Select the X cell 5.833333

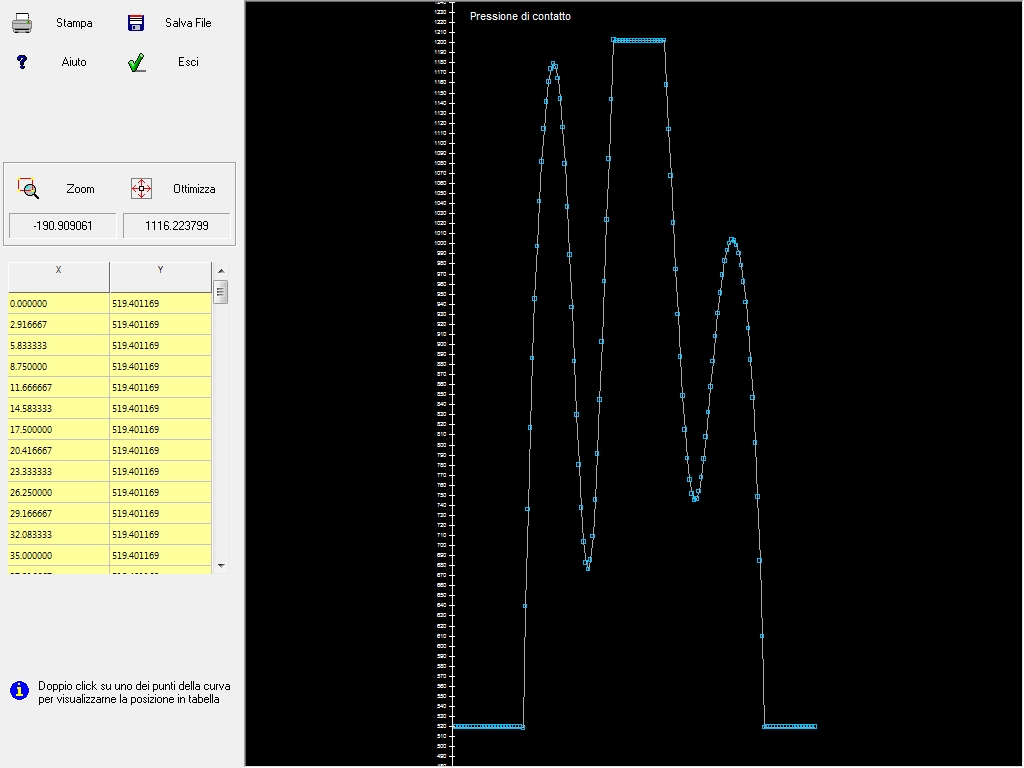click(x=59, y=345)
